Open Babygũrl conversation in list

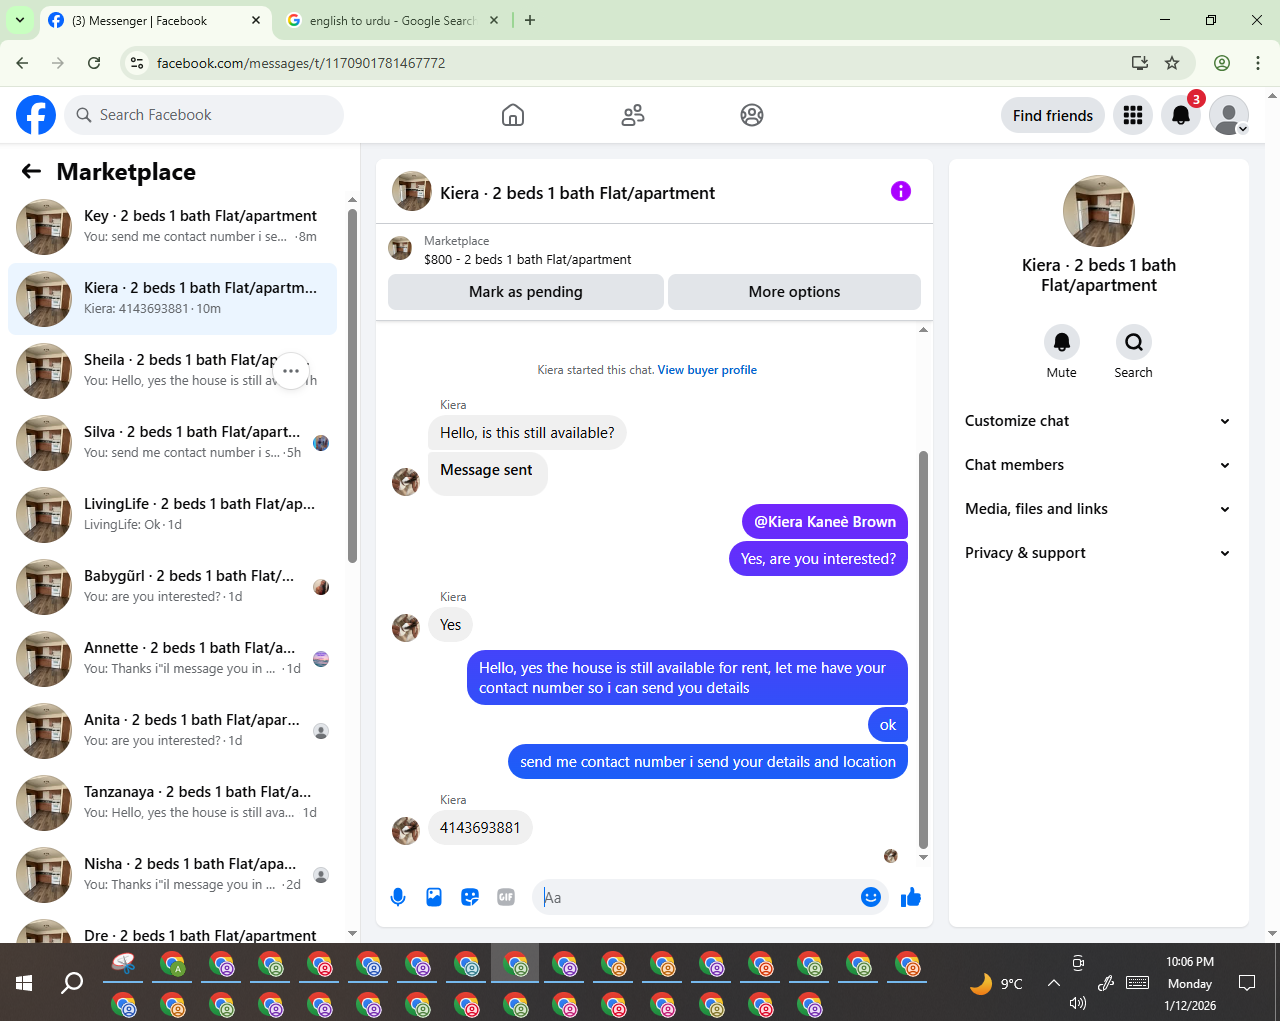pyautogui.click(x=172, y=586)
